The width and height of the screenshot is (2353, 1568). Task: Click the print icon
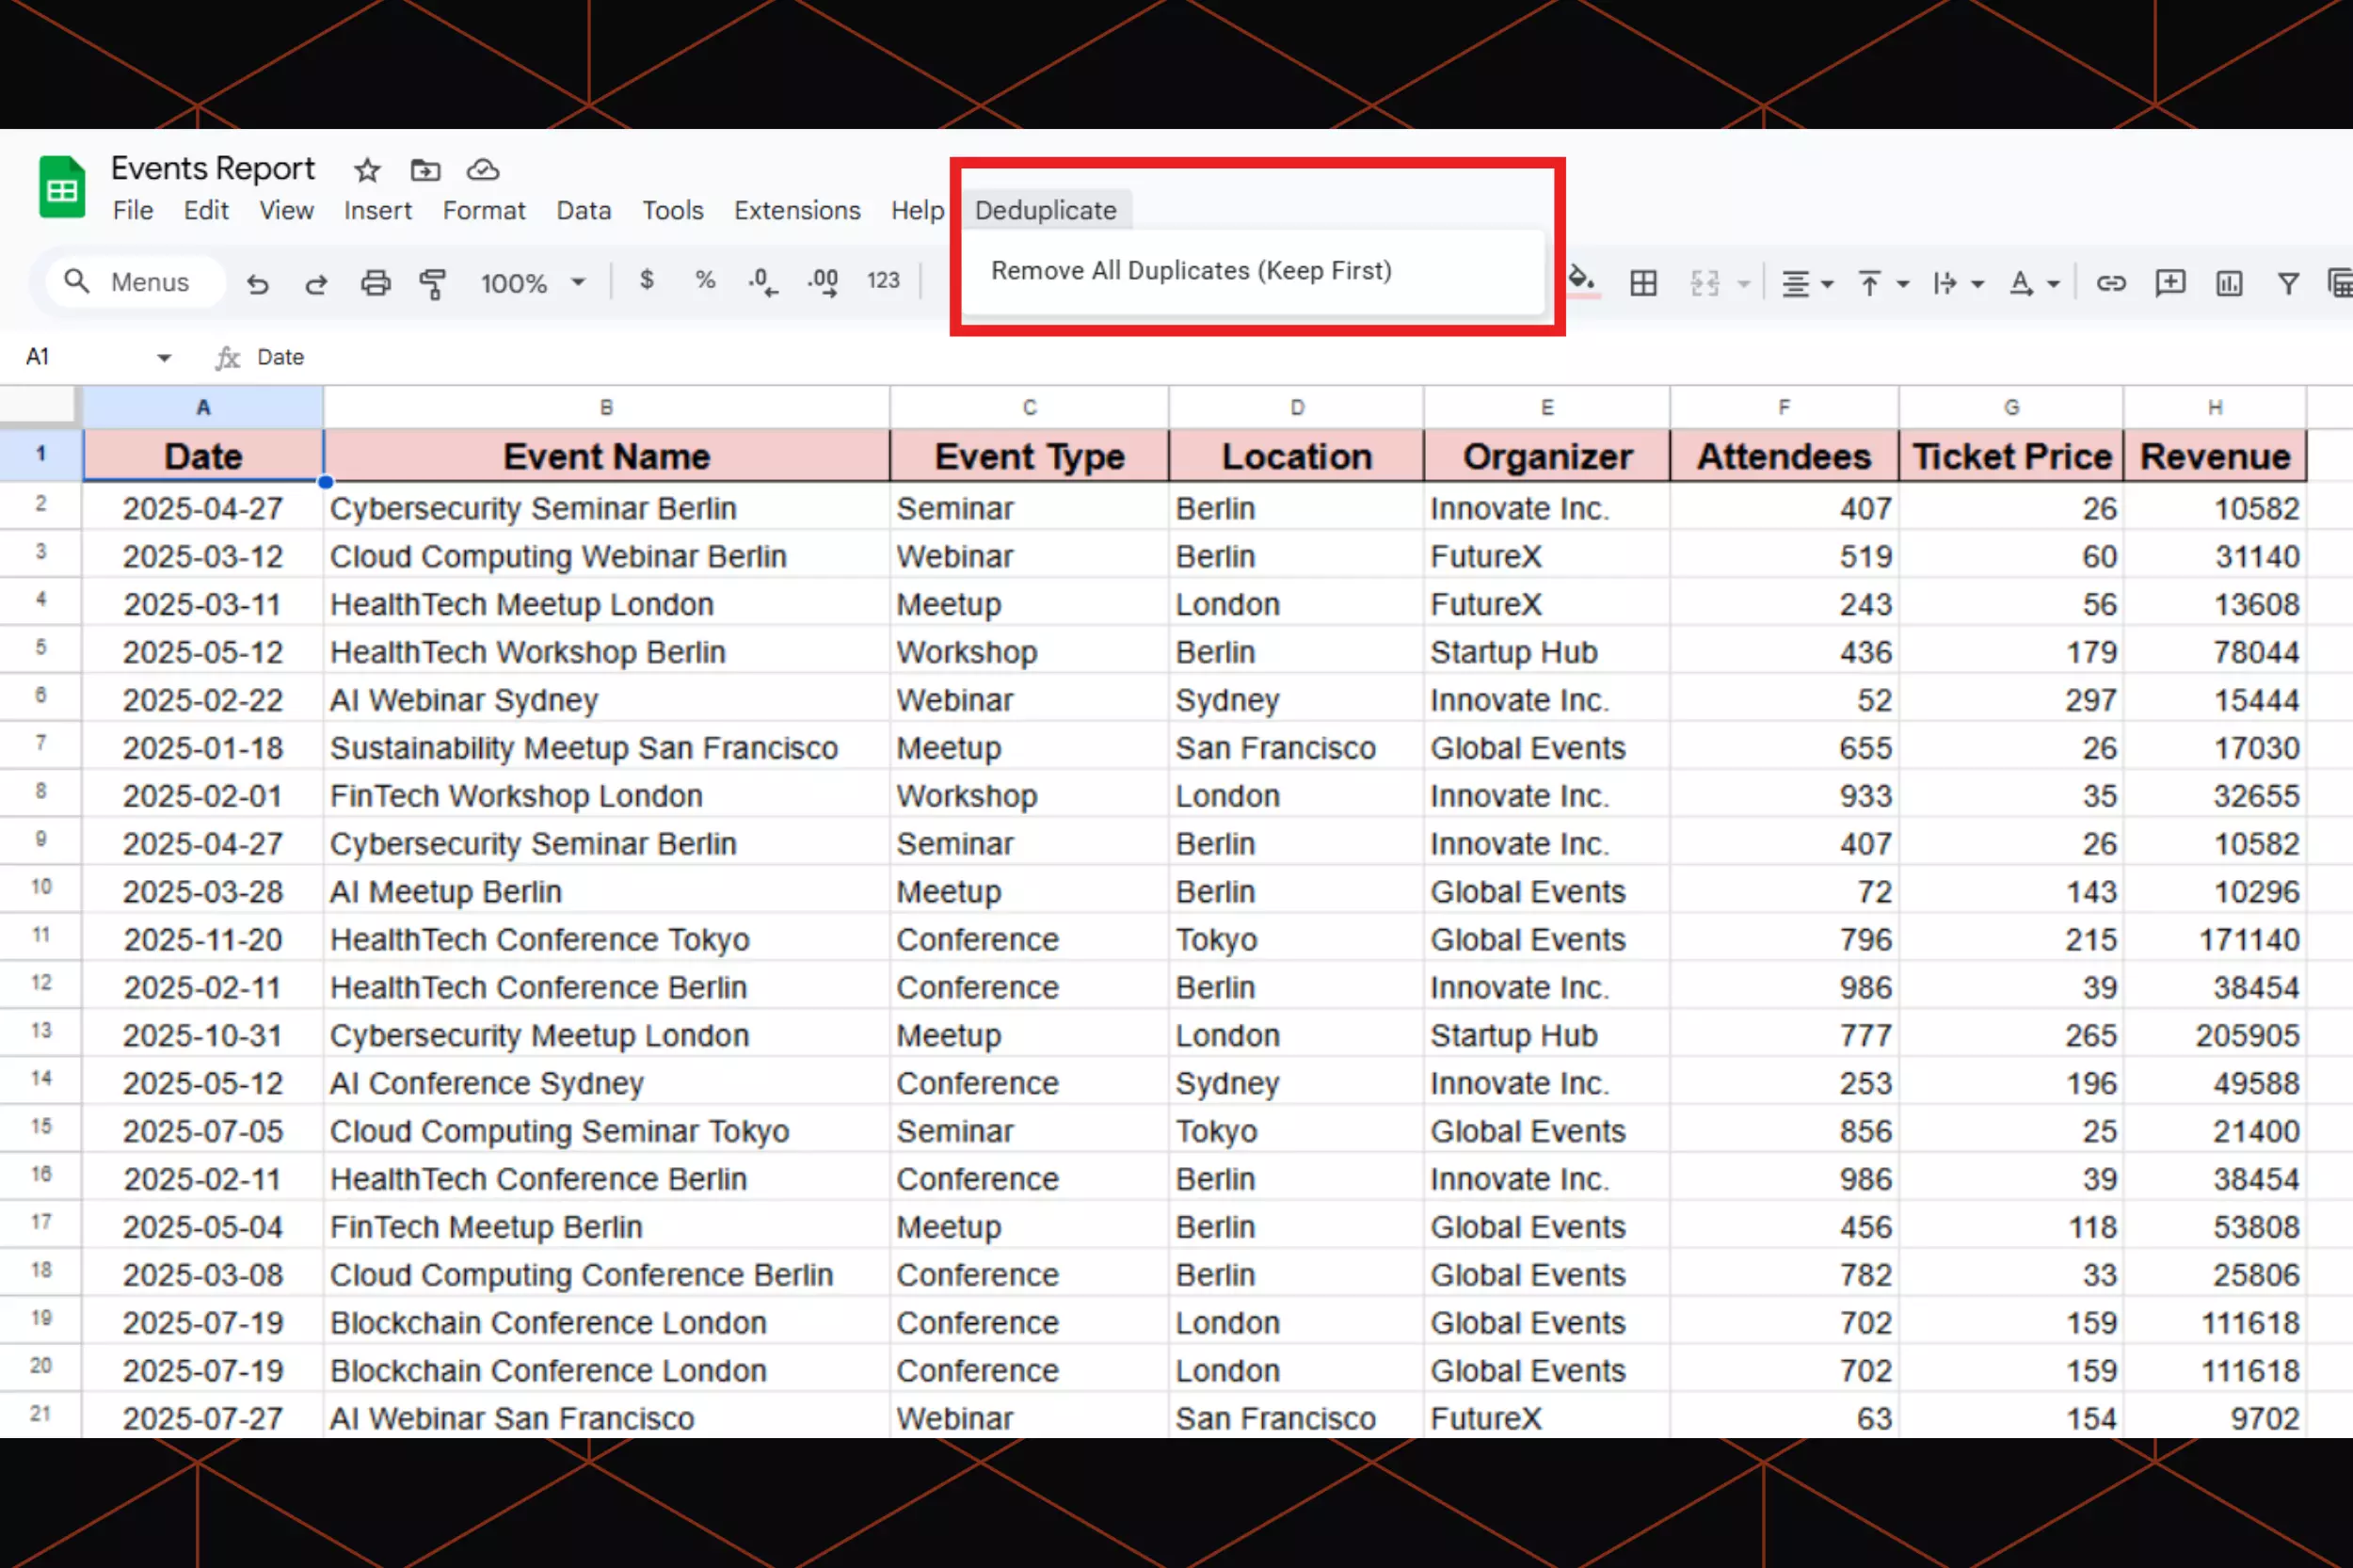pos(375,284)
